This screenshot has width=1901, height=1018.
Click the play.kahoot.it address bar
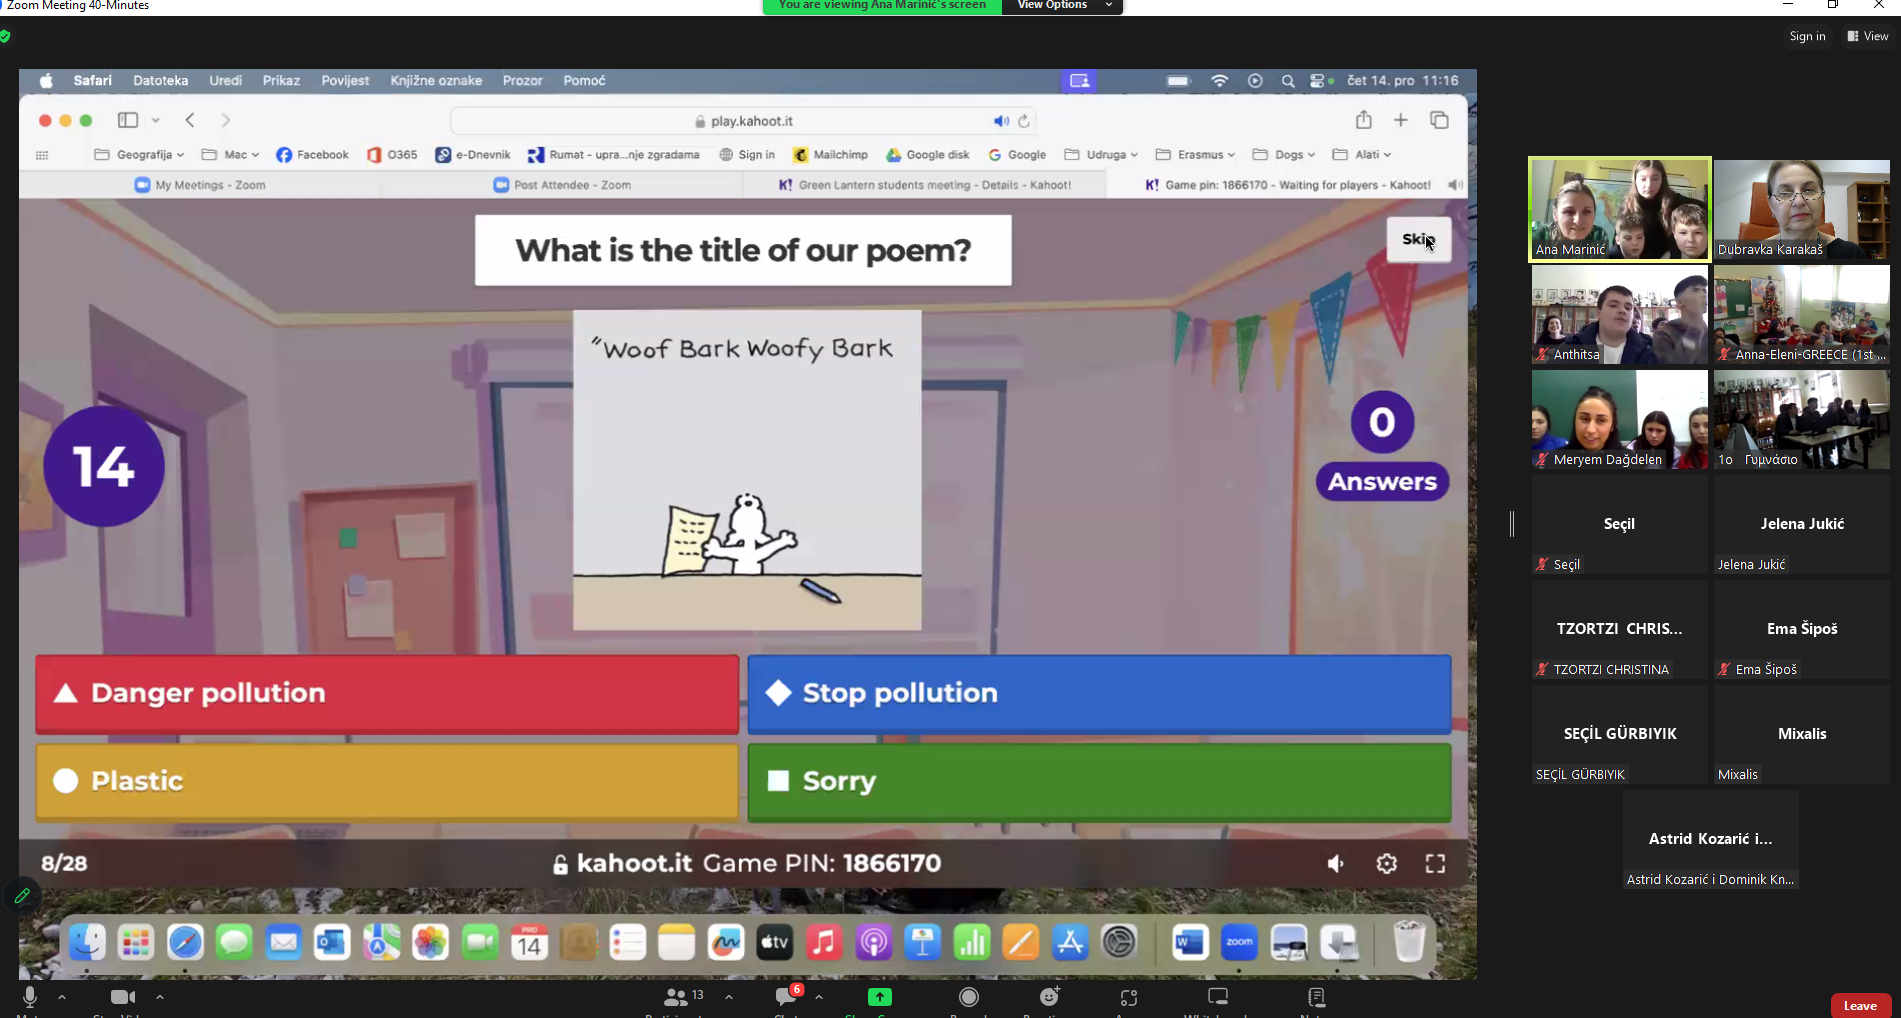click(x=744, y=121)
